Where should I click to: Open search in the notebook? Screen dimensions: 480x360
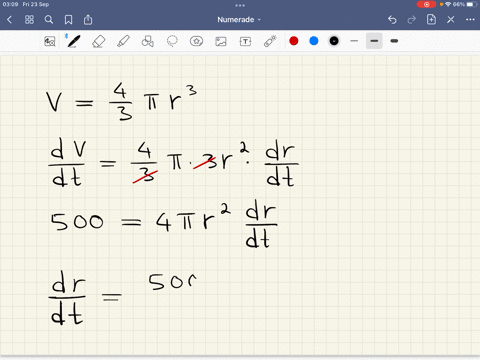coord(49,20)
